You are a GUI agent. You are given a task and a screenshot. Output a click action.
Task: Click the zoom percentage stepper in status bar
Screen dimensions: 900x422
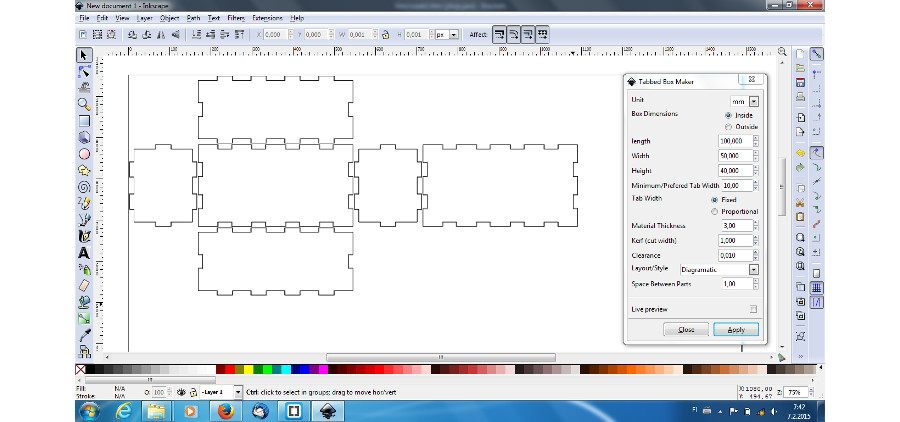click(x=812, y=392)
